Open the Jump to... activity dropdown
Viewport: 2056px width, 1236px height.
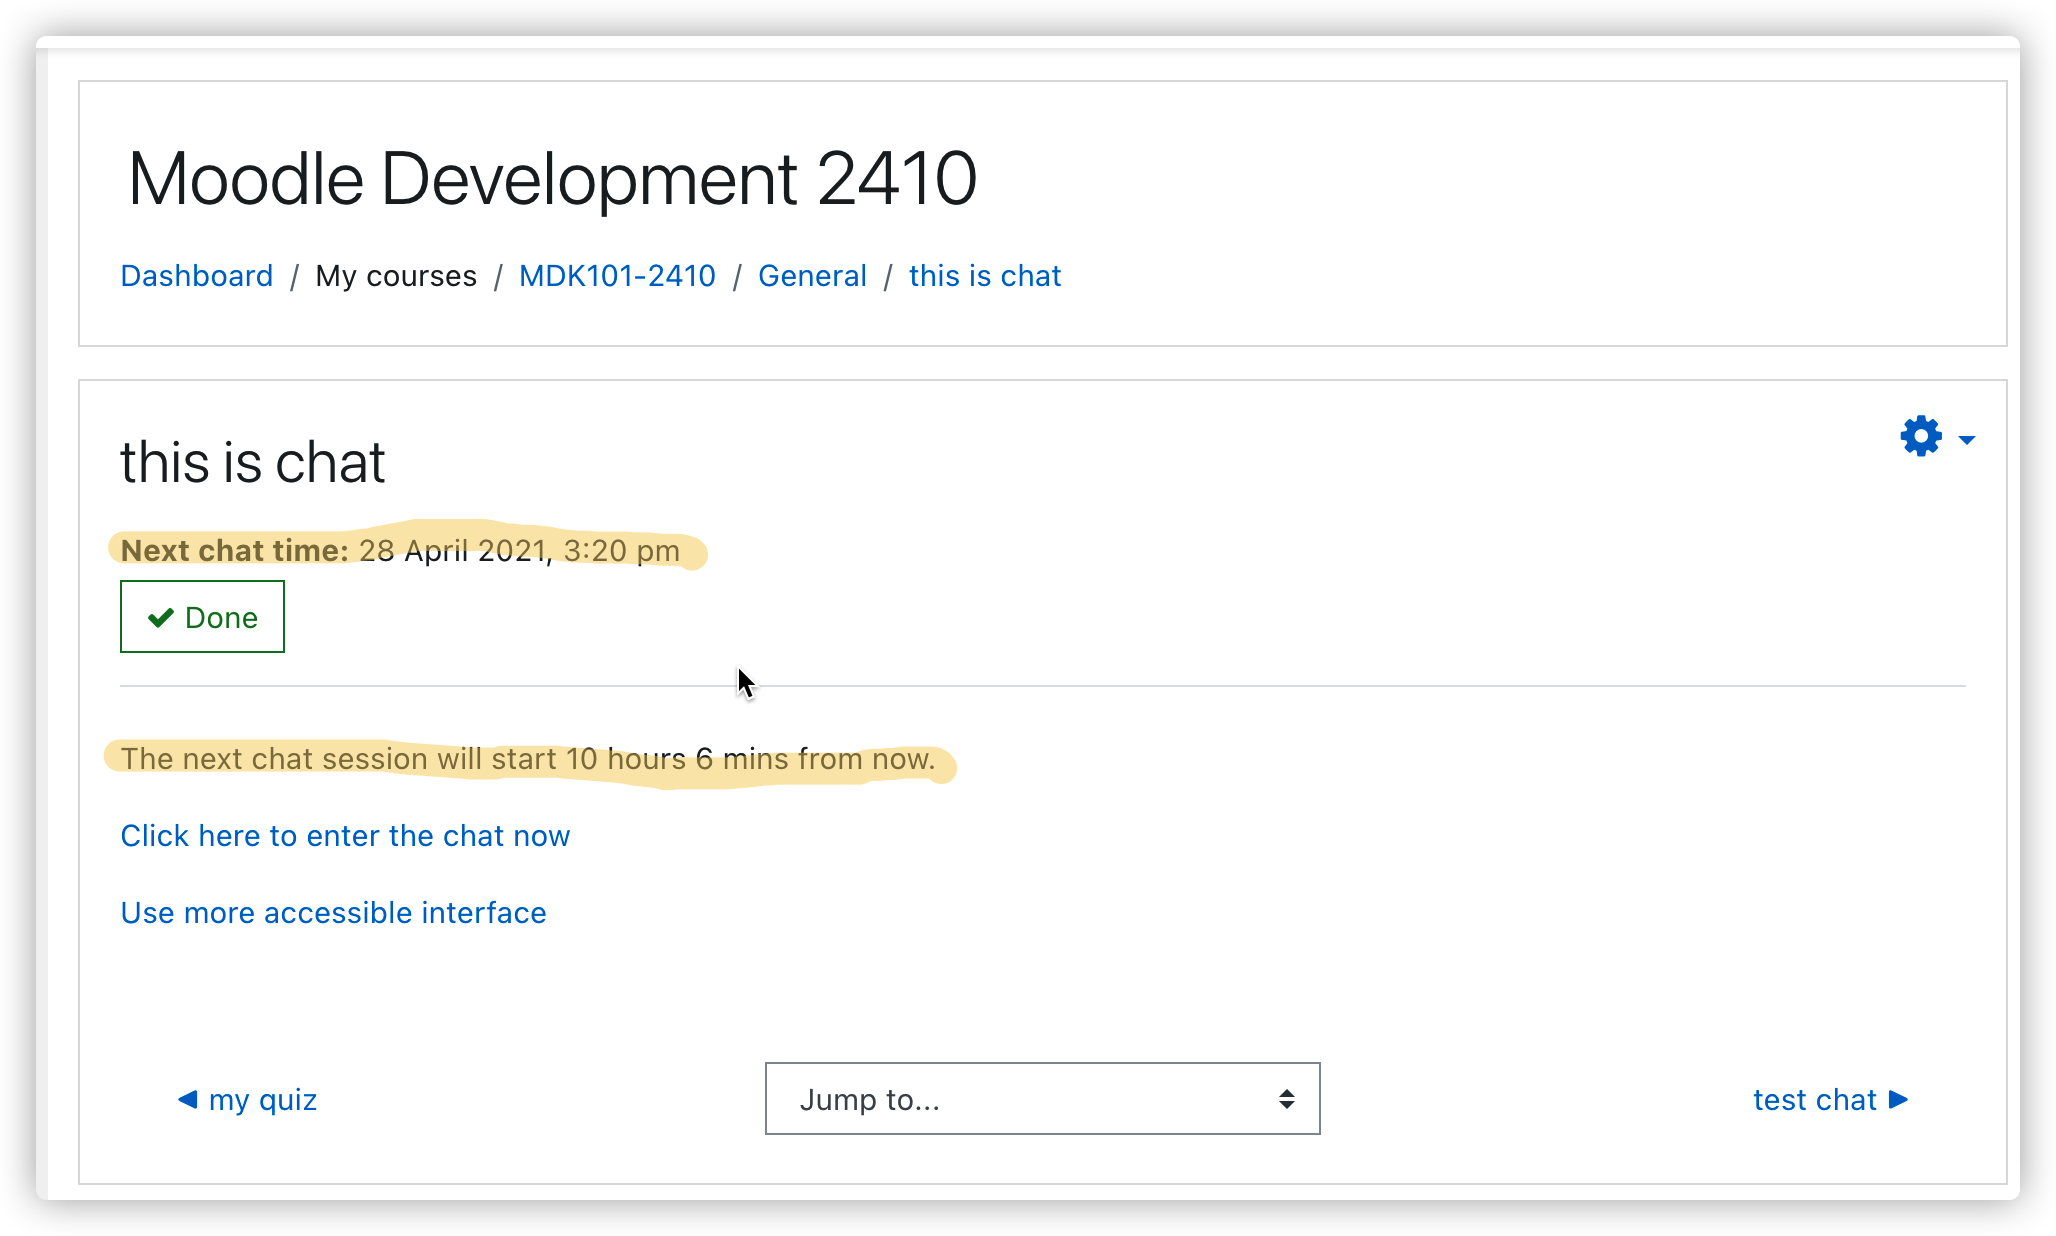[x=1042, y=1099]
